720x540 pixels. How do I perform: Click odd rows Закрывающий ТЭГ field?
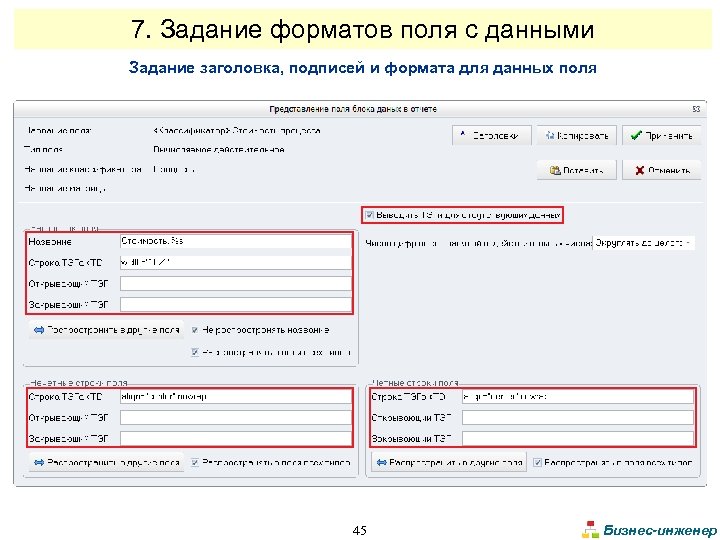pyautogui.click(x=236, y=439)
